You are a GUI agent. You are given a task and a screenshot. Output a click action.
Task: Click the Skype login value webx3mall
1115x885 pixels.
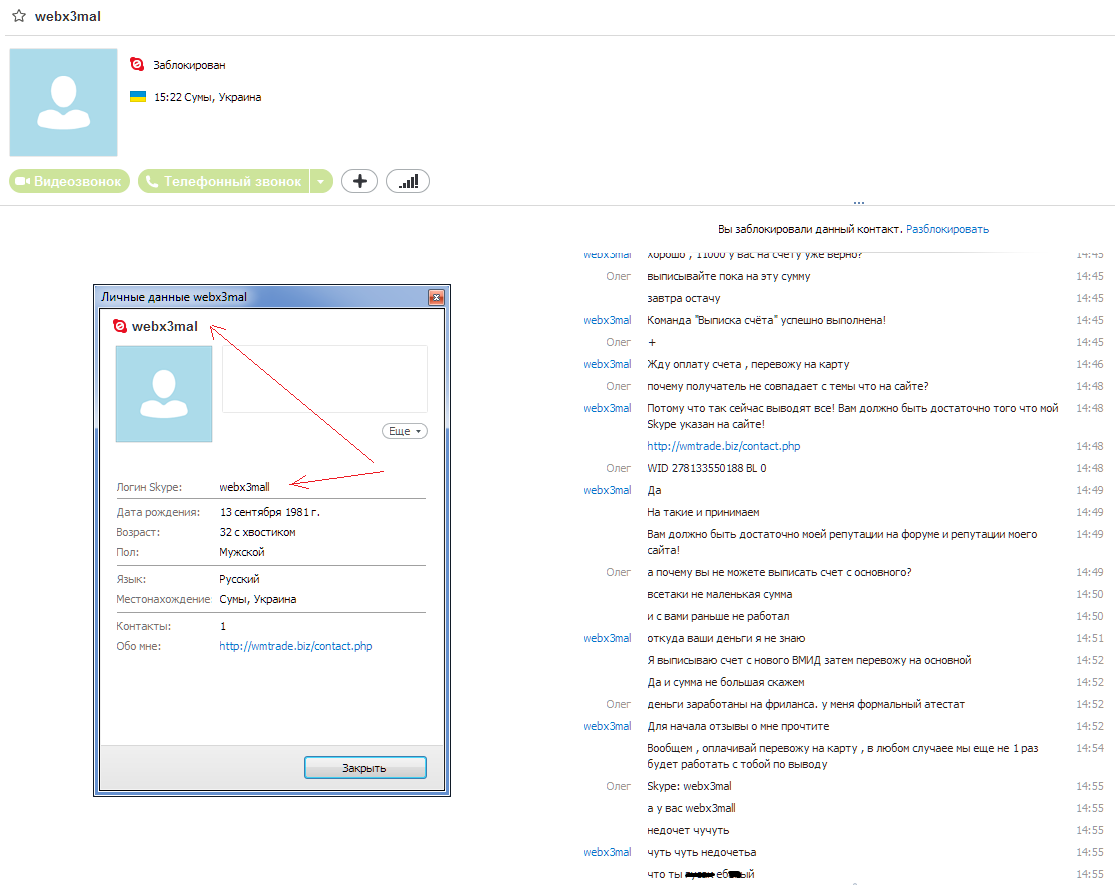click(245, 487)
